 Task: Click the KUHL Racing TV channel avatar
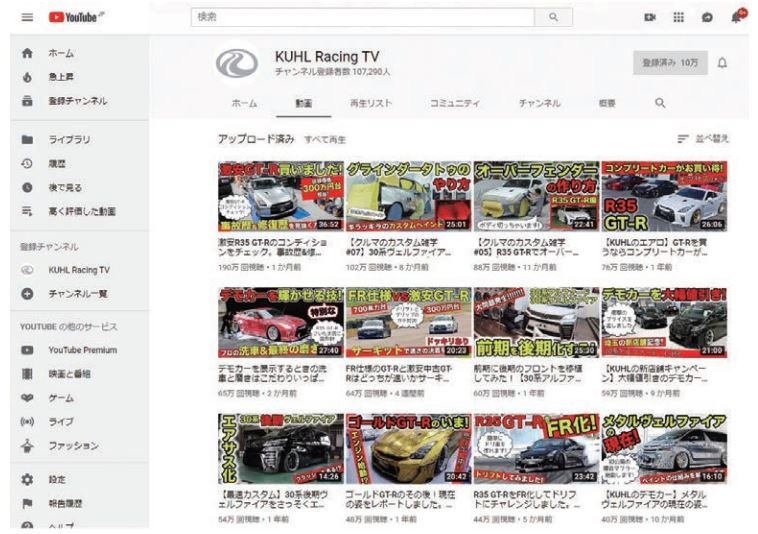pos(237,63)
